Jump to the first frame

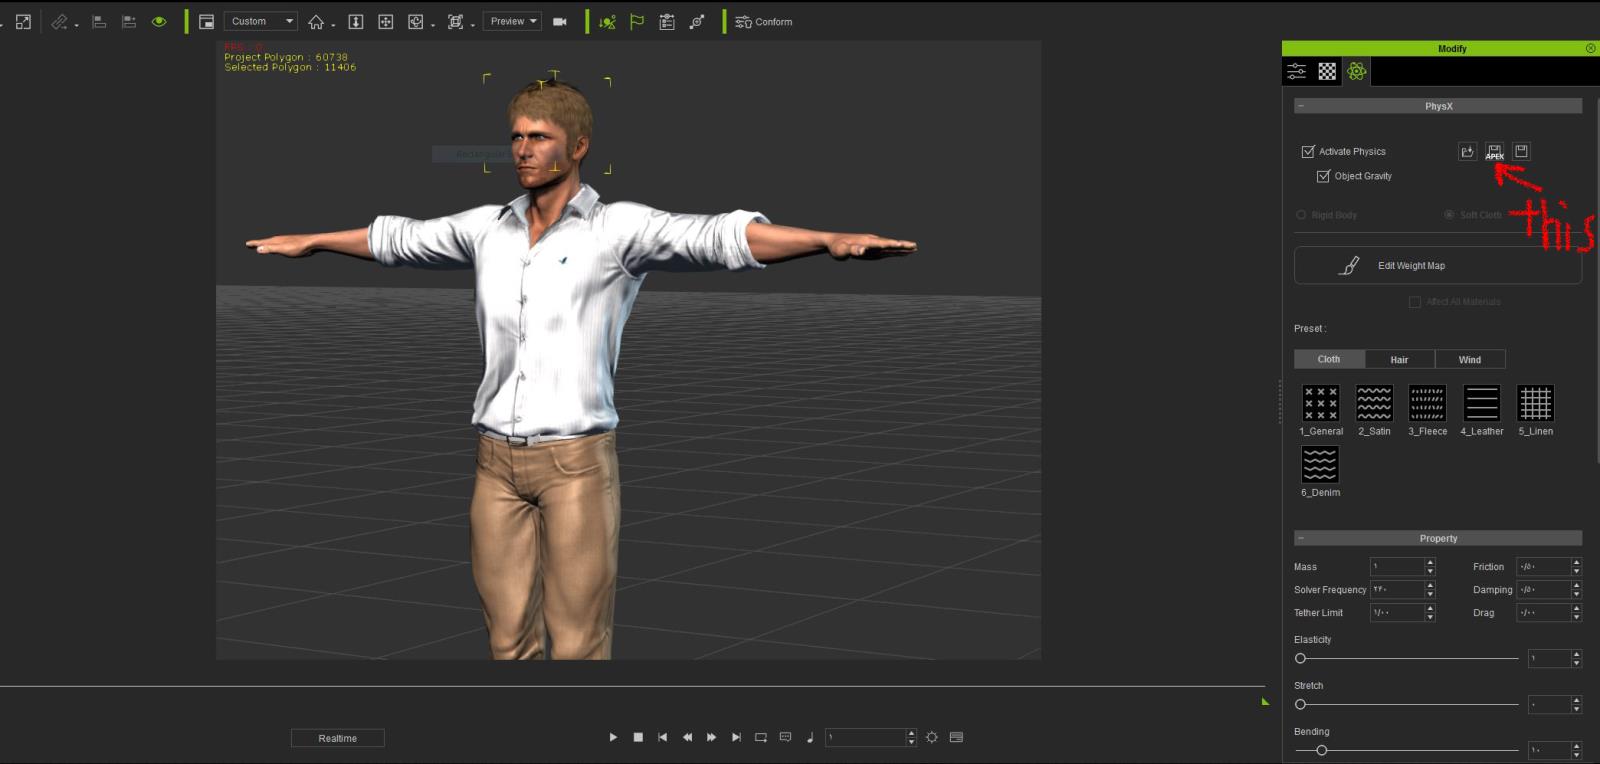tap(662, 737)
